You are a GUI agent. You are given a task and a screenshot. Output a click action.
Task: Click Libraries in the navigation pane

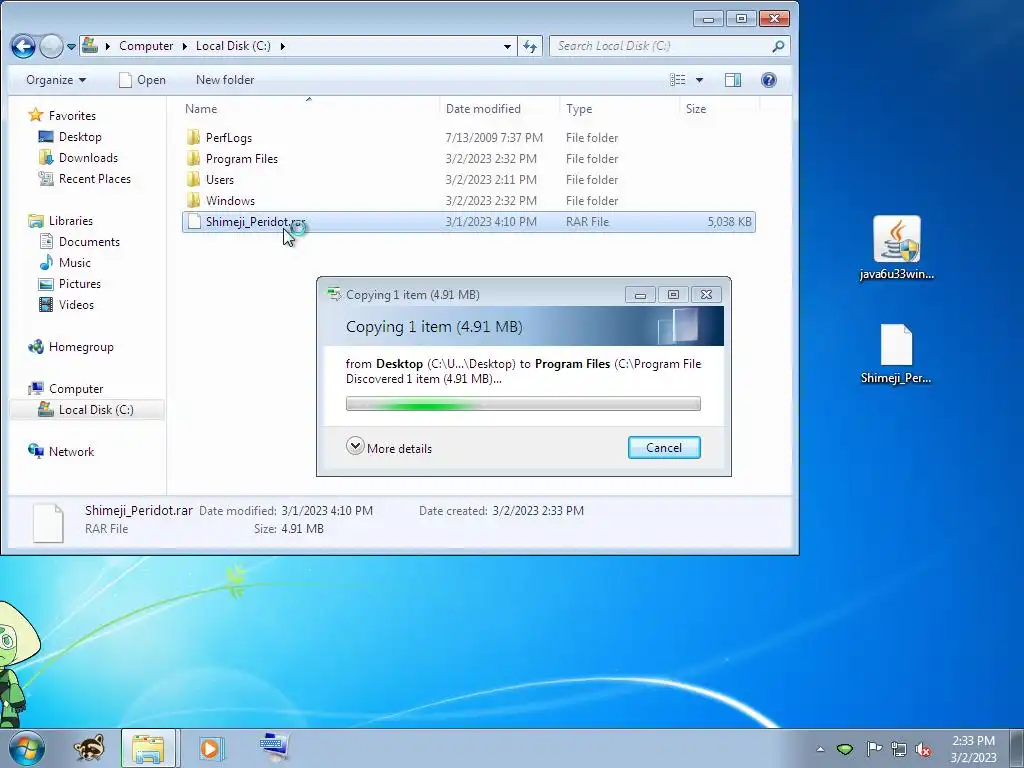tap(61, 221)
